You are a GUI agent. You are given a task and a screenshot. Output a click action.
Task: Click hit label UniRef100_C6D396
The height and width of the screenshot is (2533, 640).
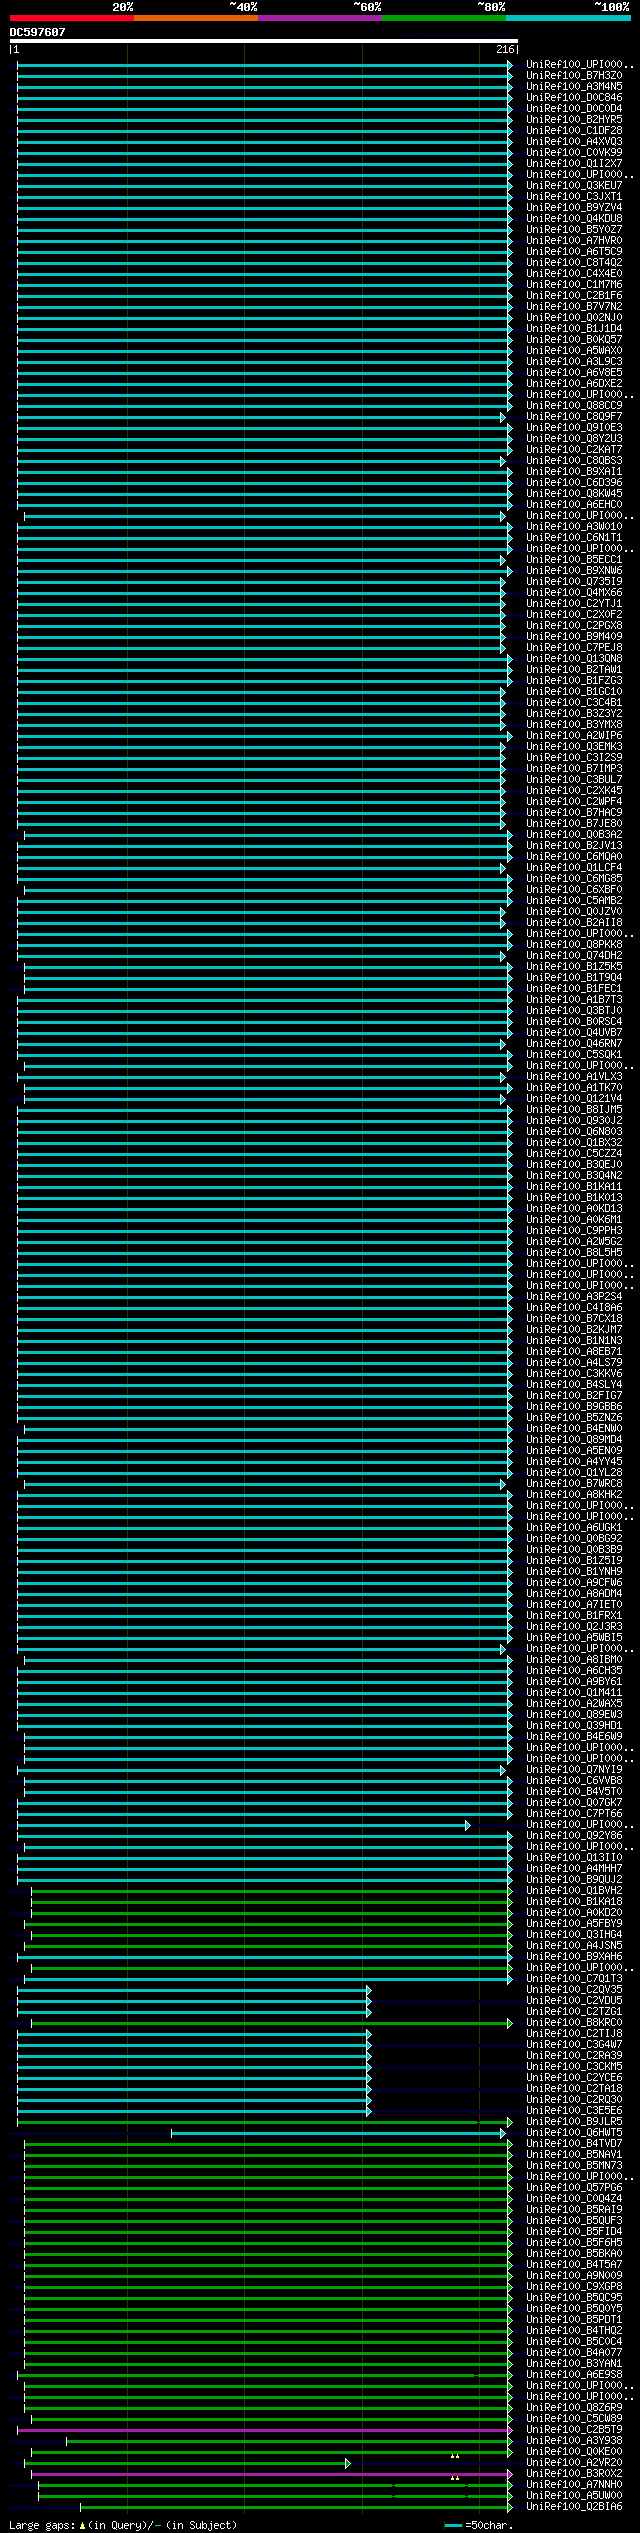point(574,482)
